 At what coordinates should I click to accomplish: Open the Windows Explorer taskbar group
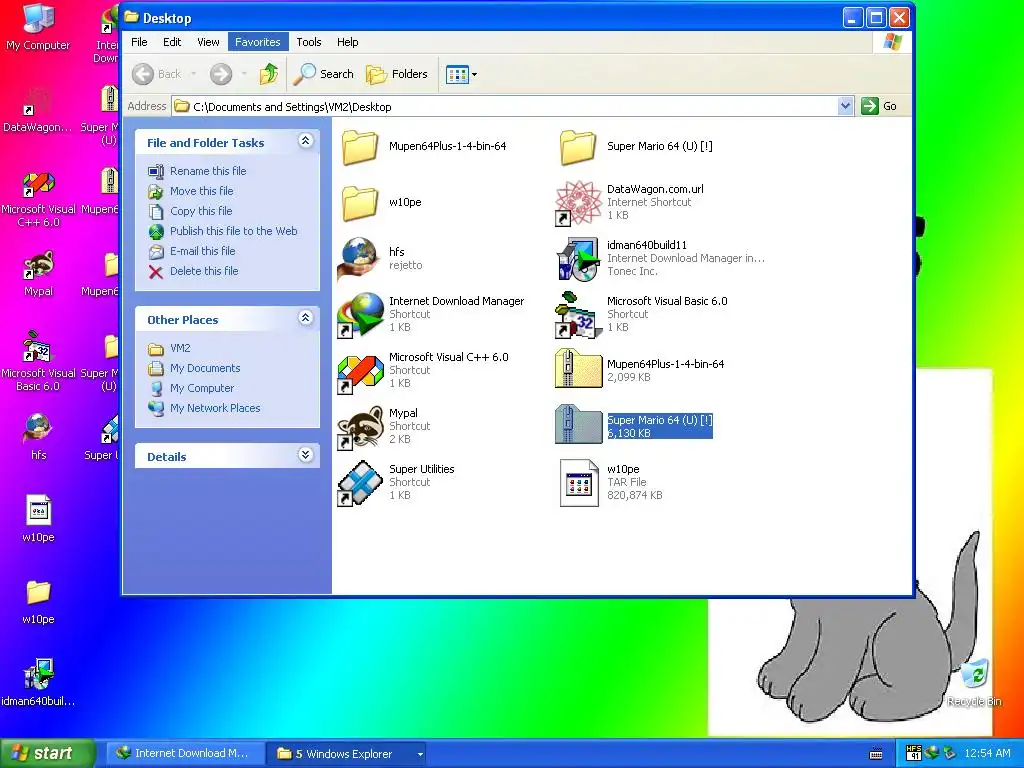(x=348, y=753)
